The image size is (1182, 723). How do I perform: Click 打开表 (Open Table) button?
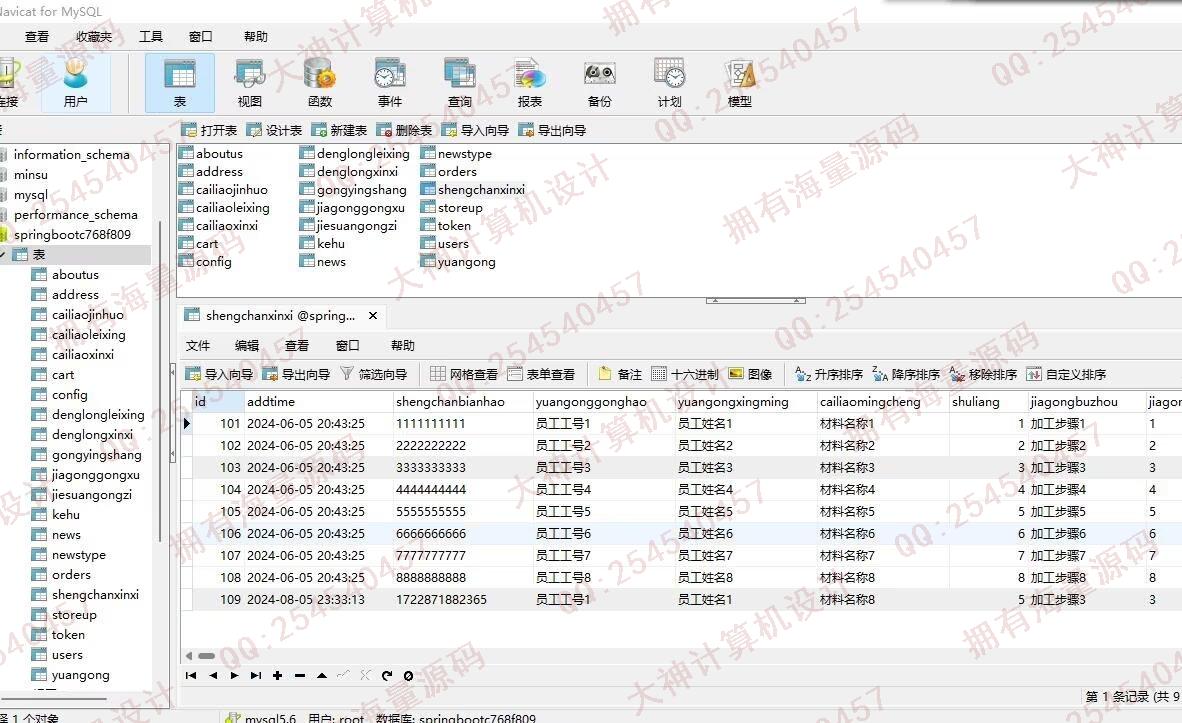click(x=210, y=130)
